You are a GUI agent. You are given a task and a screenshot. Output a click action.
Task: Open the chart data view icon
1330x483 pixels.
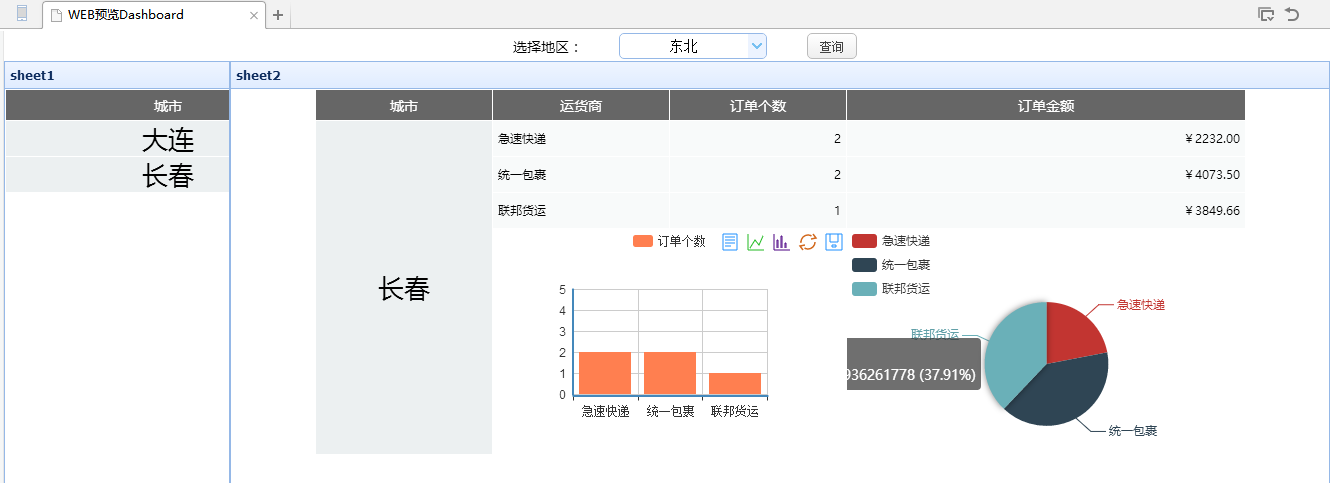(x=730, y=242)
